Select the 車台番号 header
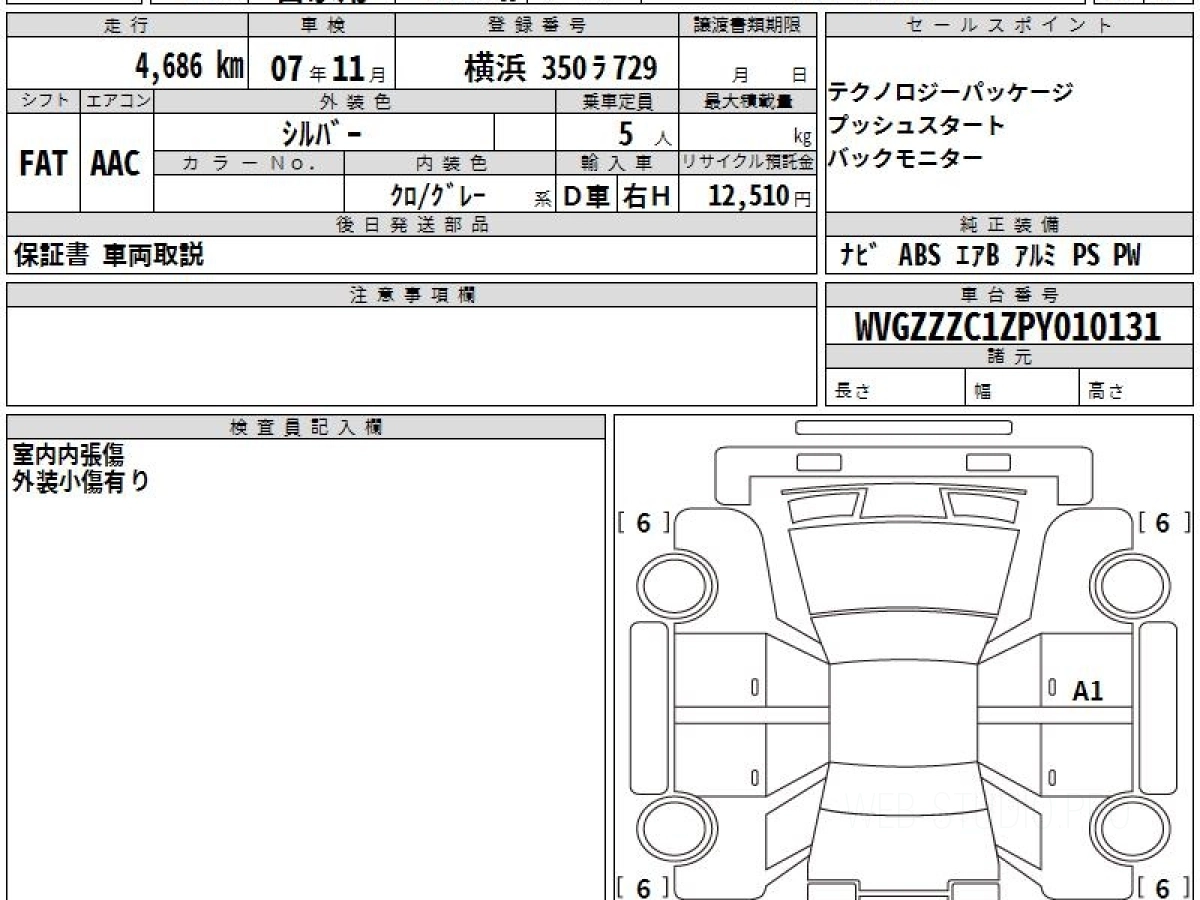 pyautogui.click(x=1009, y=294)
